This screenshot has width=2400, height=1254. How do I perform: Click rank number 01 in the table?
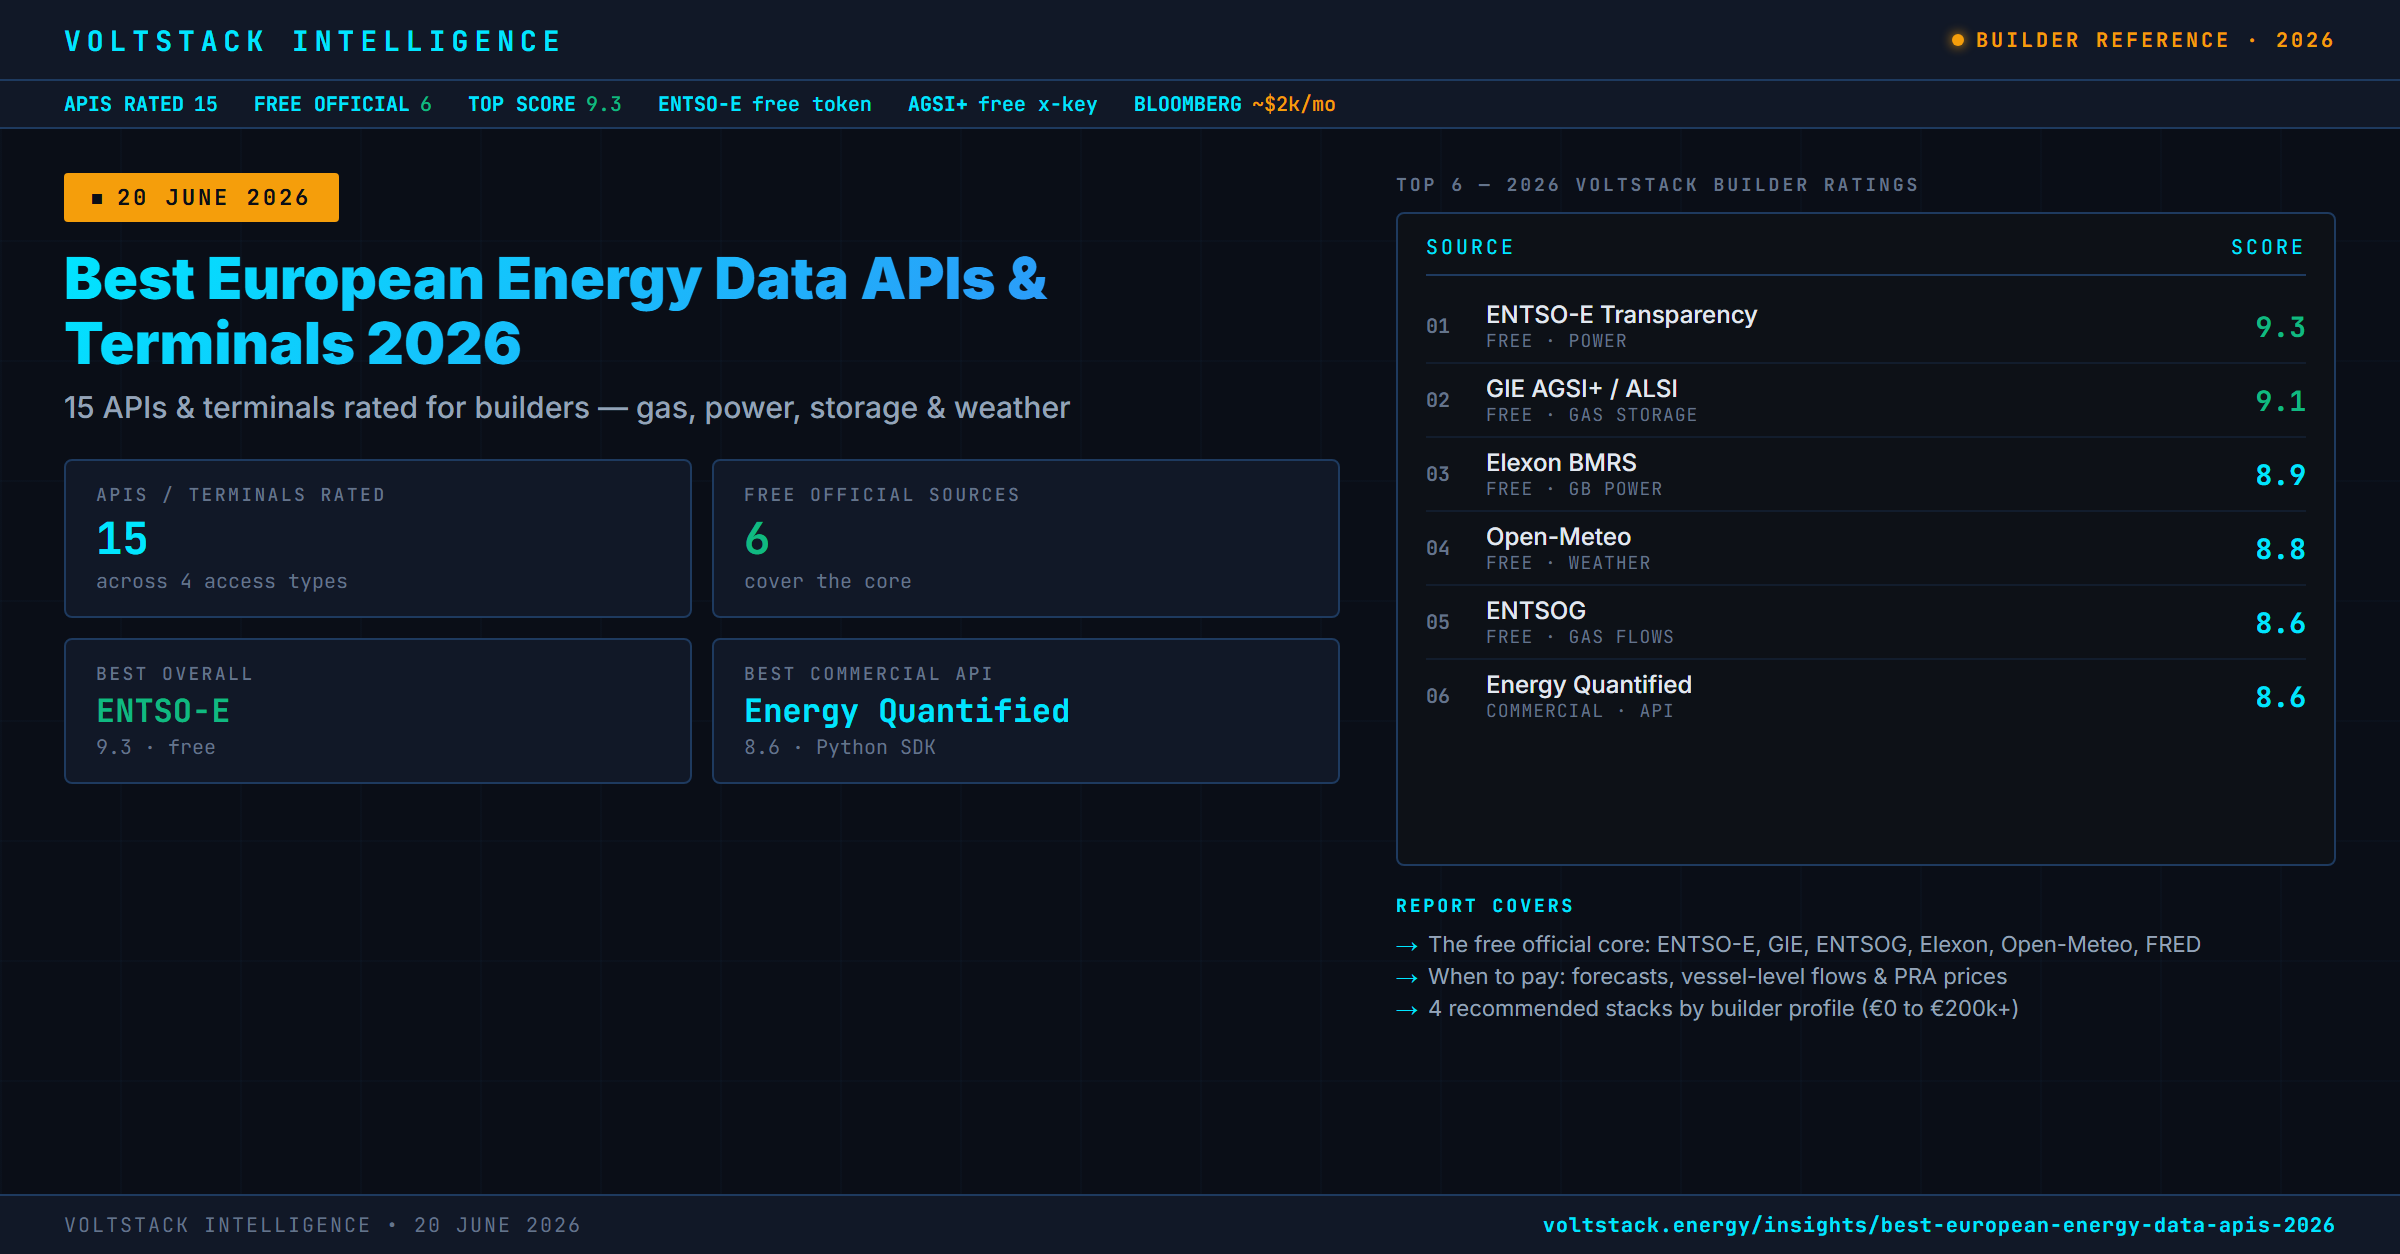(1438, 326)
